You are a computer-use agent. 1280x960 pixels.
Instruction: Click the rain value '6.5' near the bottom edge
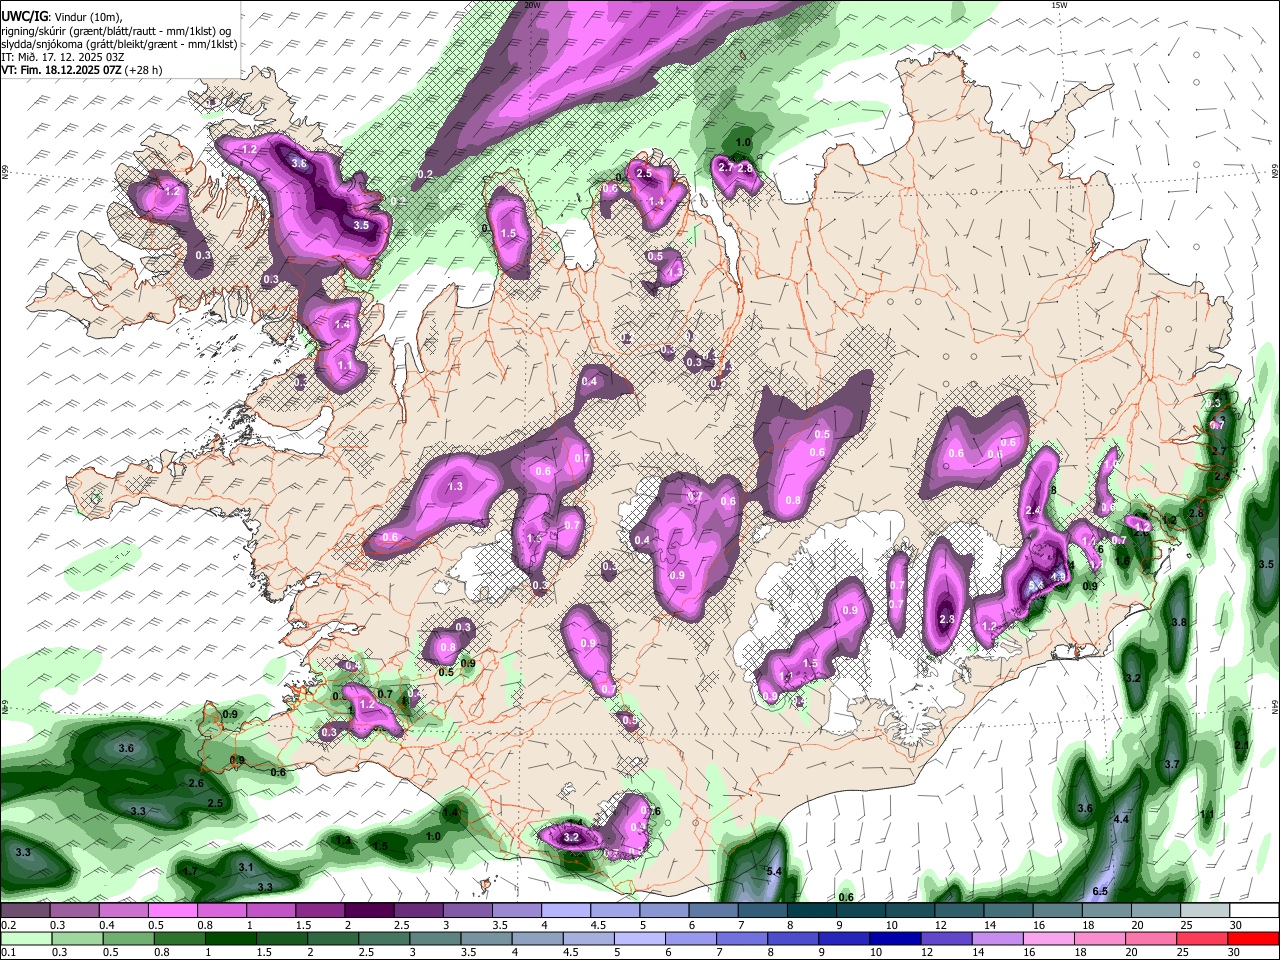pyautogui.click(x=1100, y=891)
